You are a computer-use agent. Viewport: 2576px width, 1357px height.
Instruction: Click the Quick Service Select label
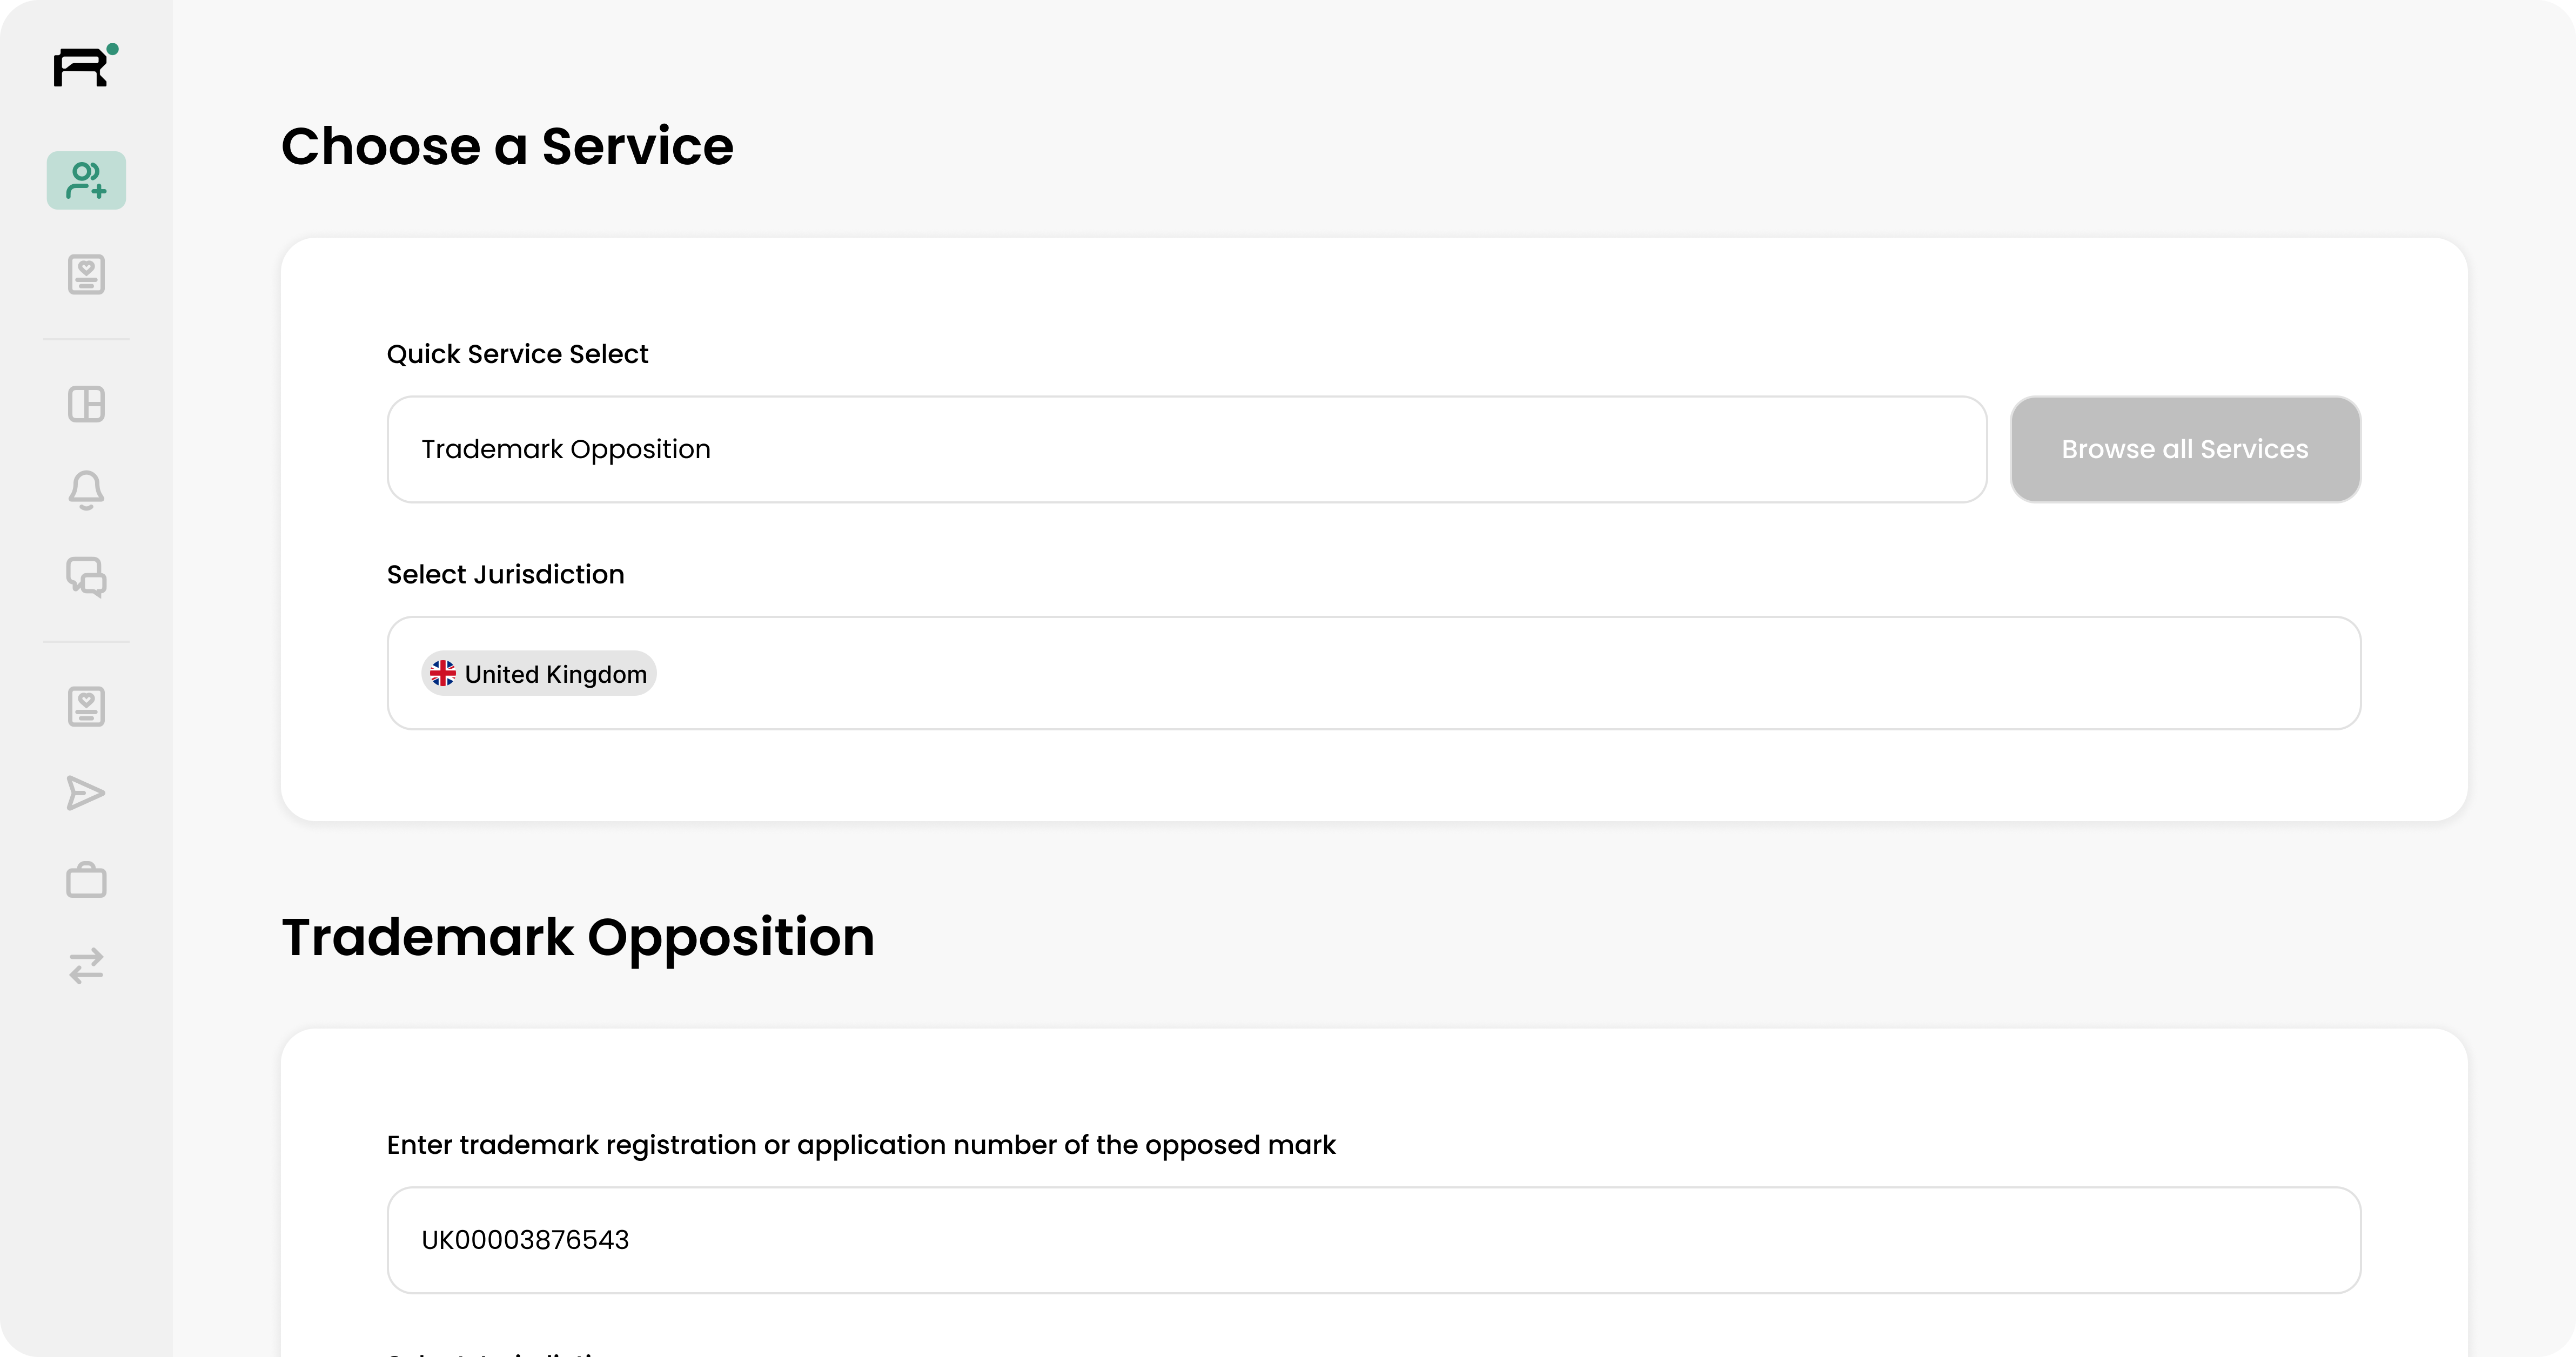[517, 354]
